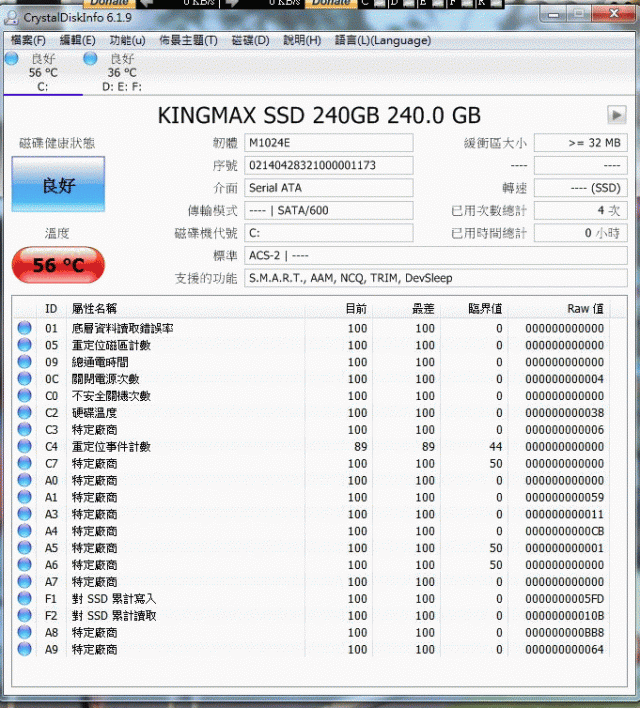This screenshot has height=709, width=640.
Task: Open the 編輯(E) menu
Action: pyautogui.click(x=77, y=41)
